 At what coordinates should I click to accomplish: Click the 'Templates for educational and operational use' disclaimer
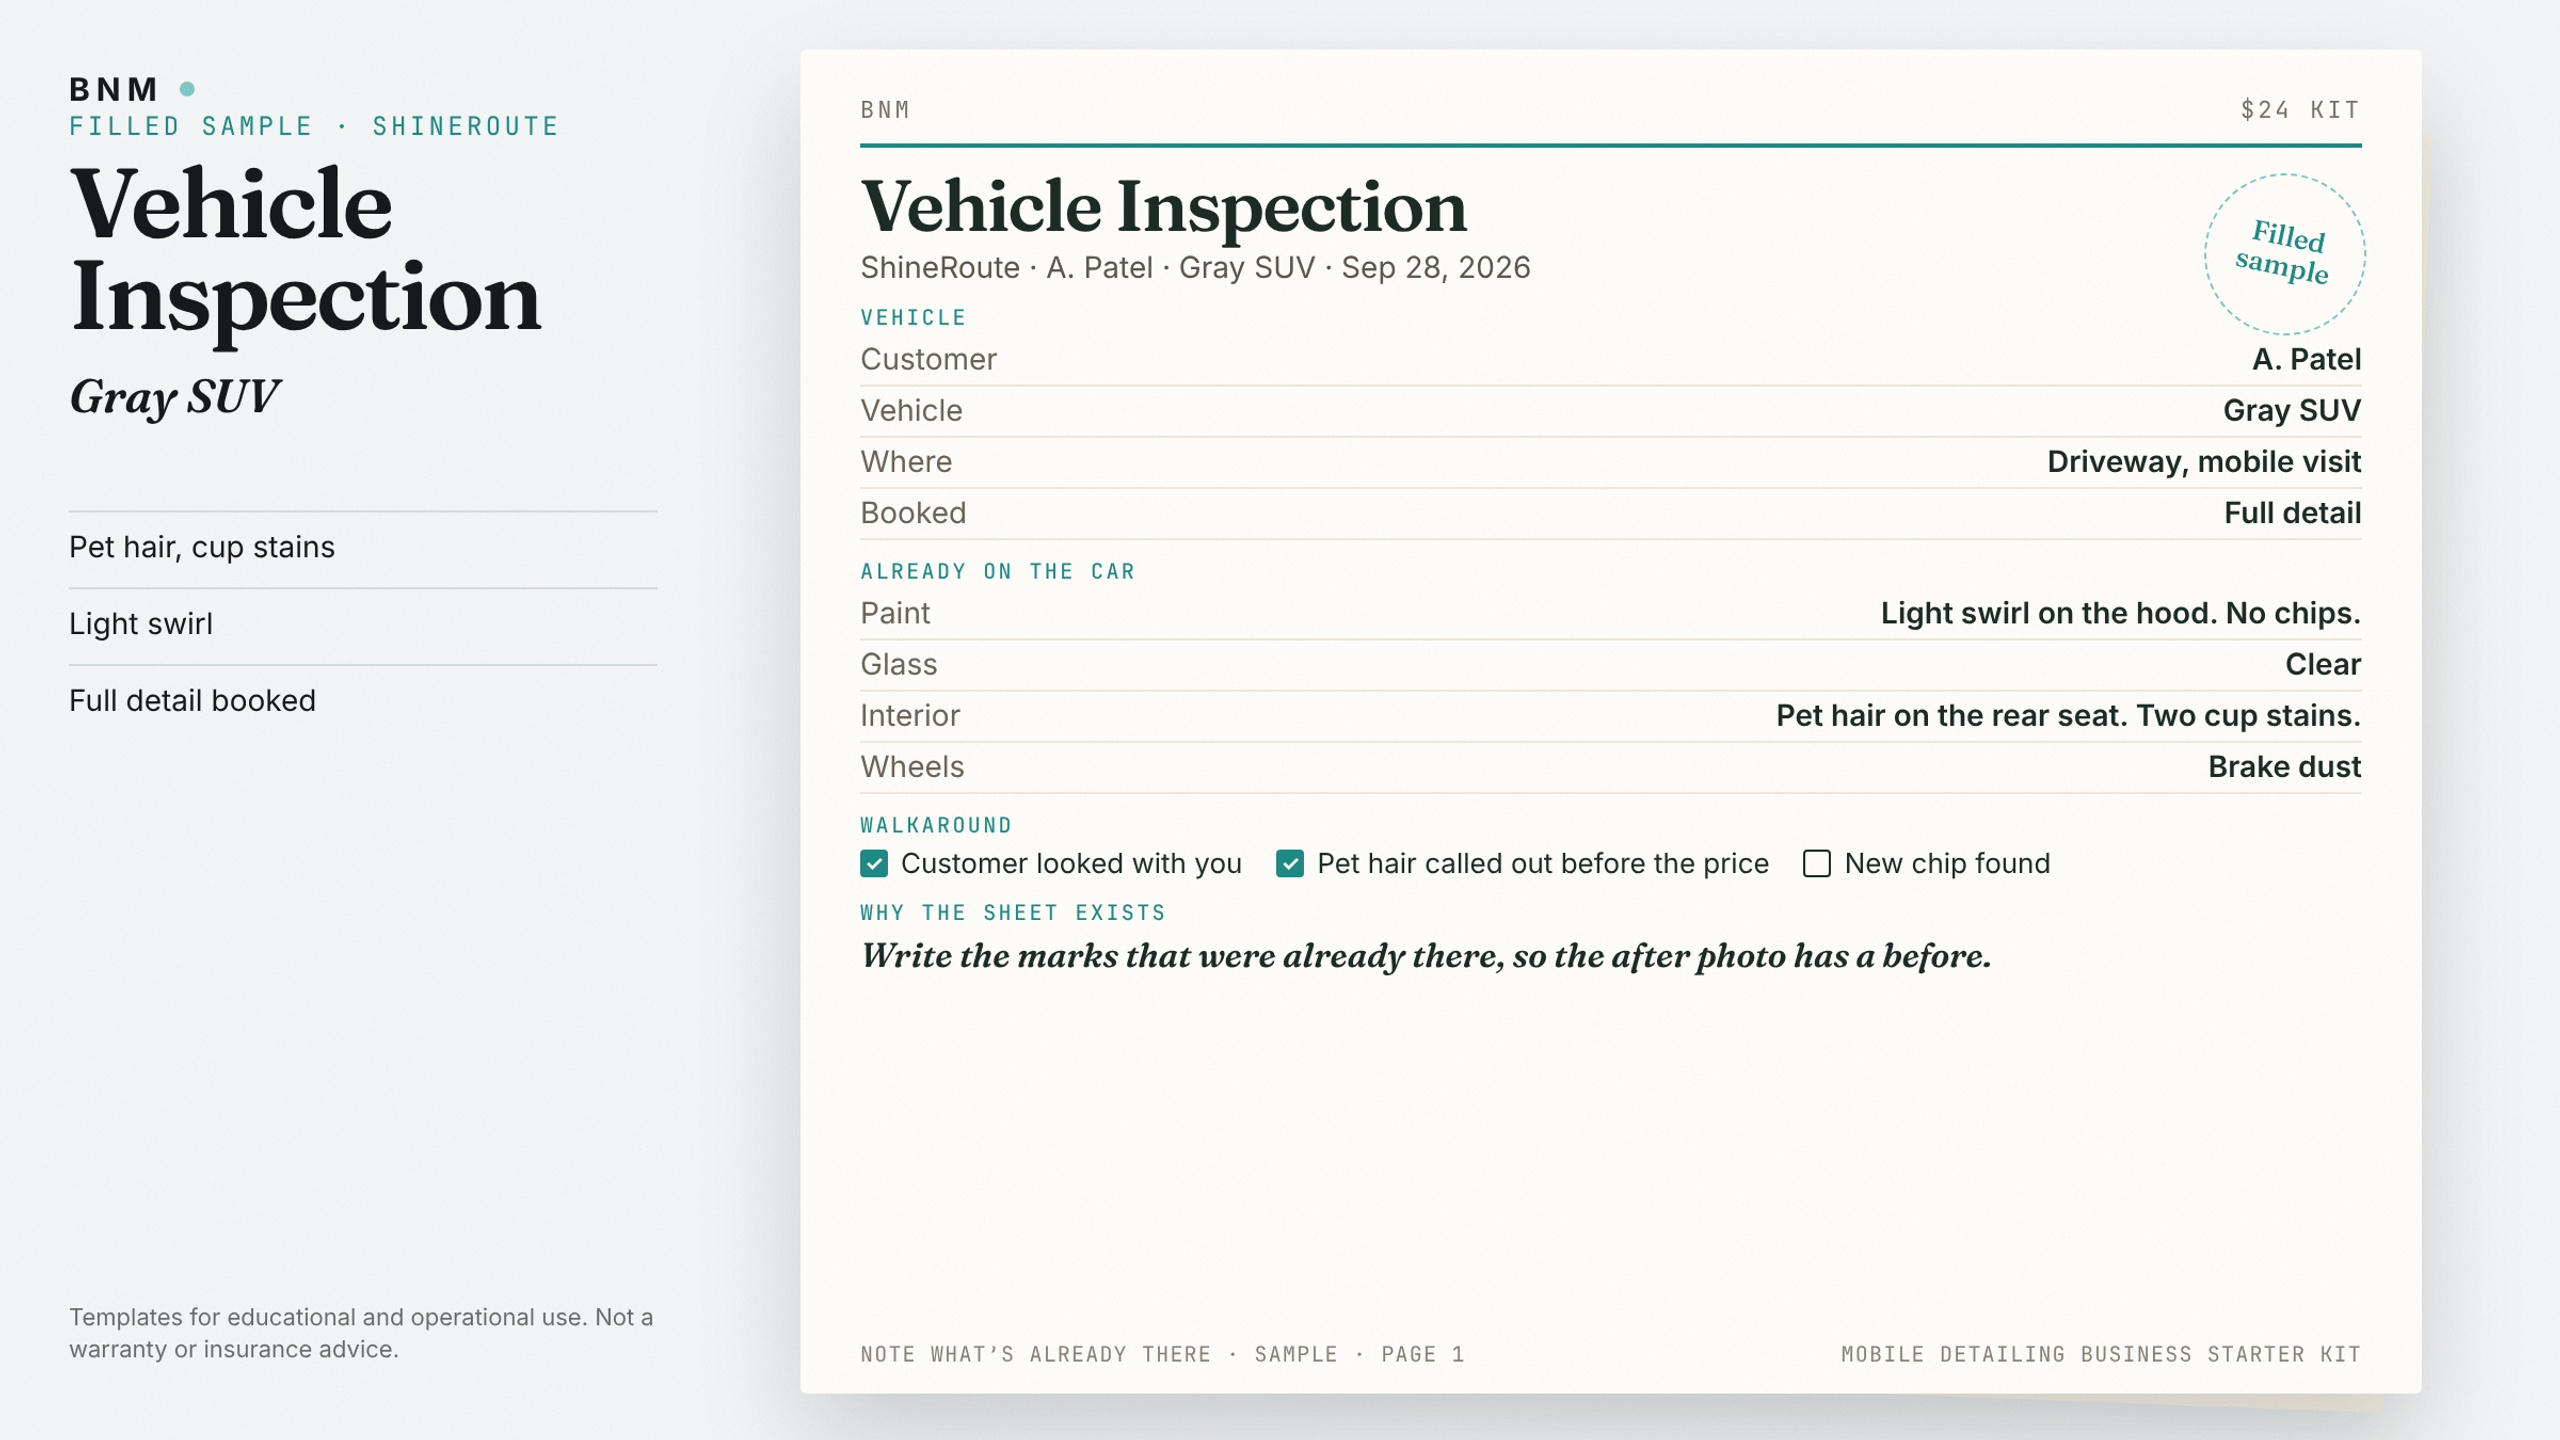[361, 1333]
